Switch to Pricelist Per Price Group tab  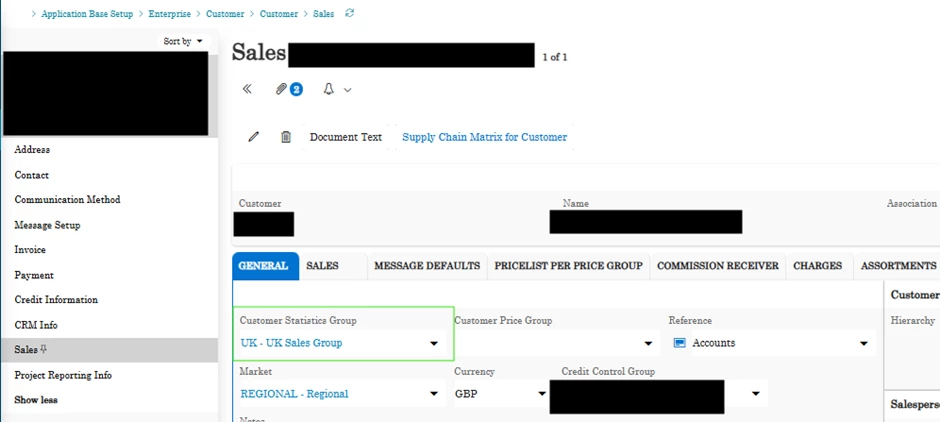(568, 266)
